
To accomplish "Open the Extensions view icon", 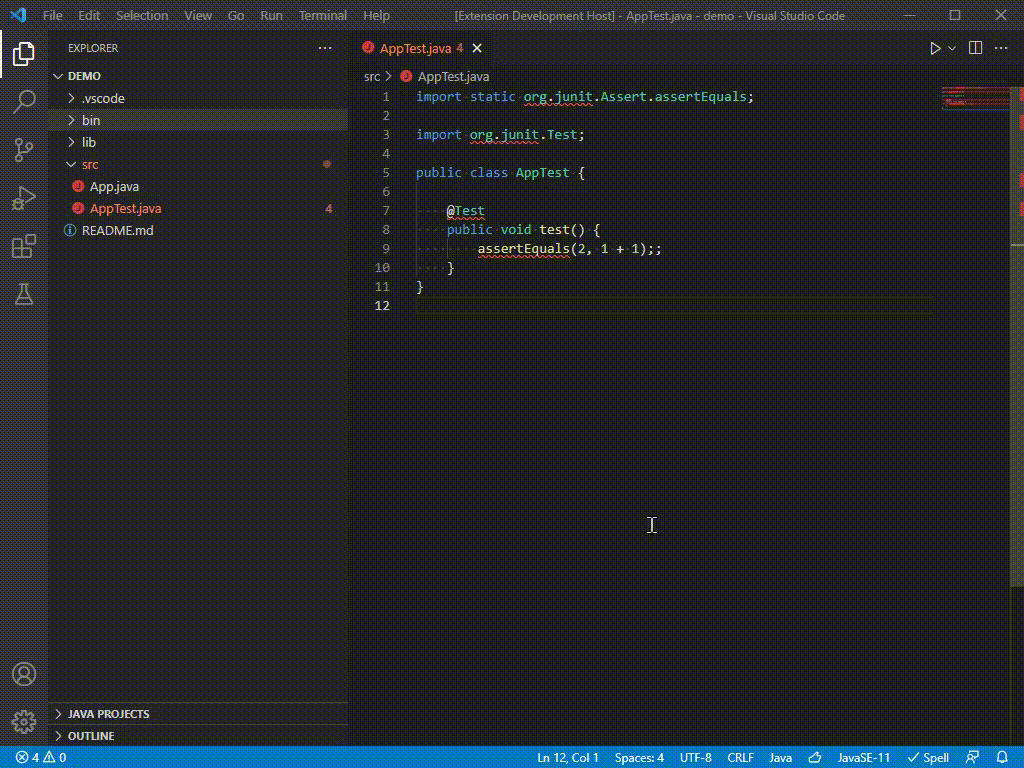I will pos(23,246).
